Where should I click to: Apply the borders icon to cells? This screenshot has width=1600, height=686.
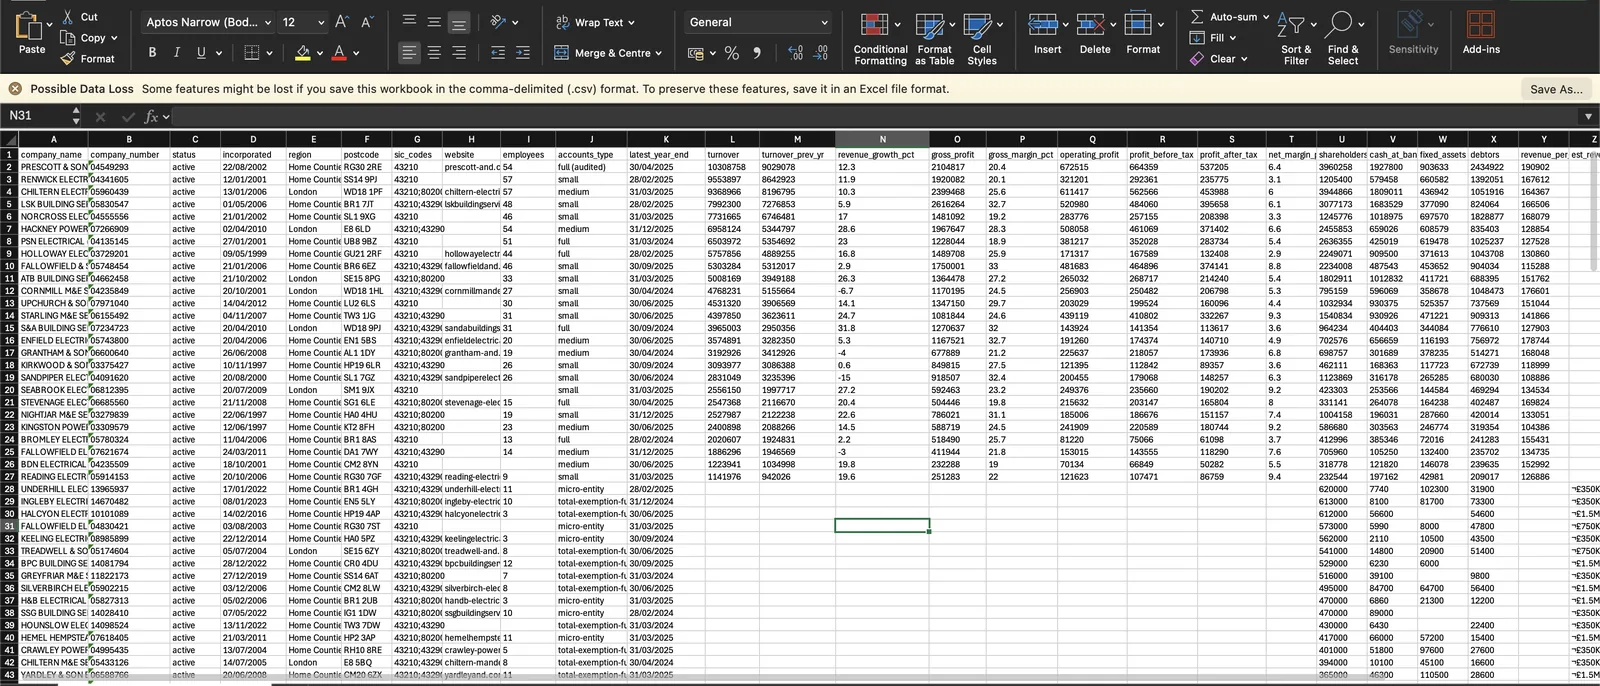[252, 53]
